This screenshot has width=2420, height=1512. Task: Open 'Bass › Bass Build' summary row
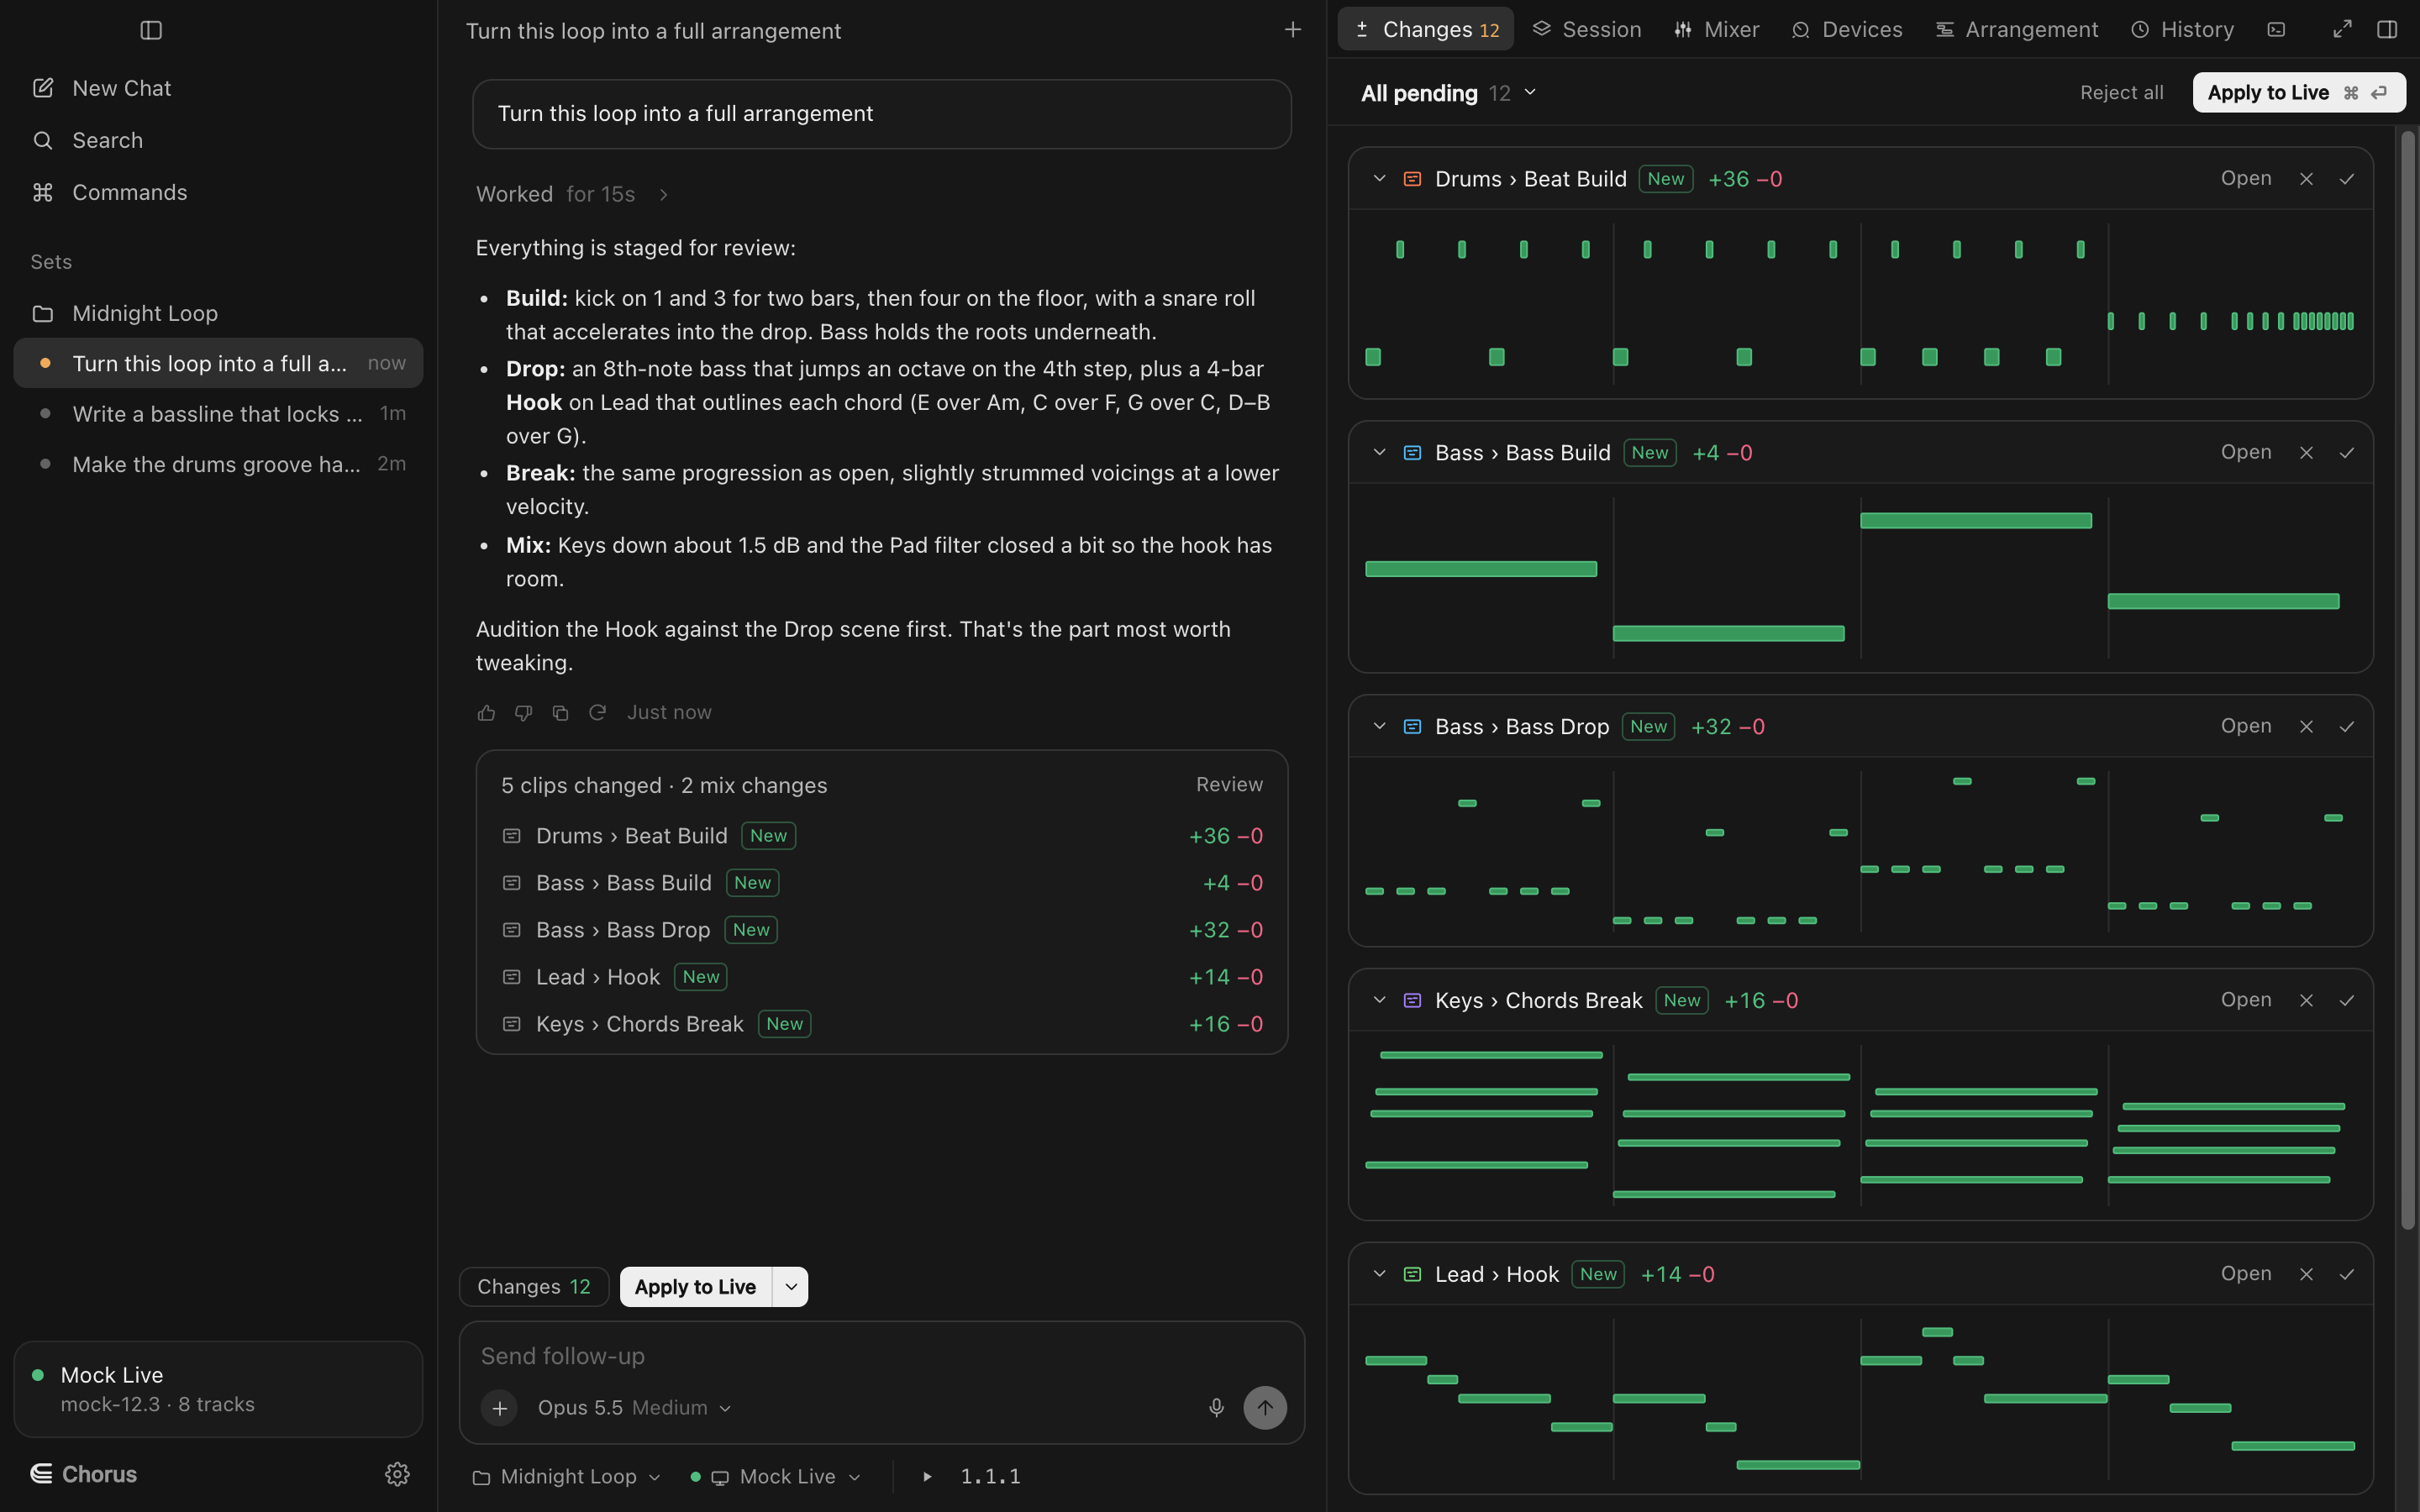882,883
